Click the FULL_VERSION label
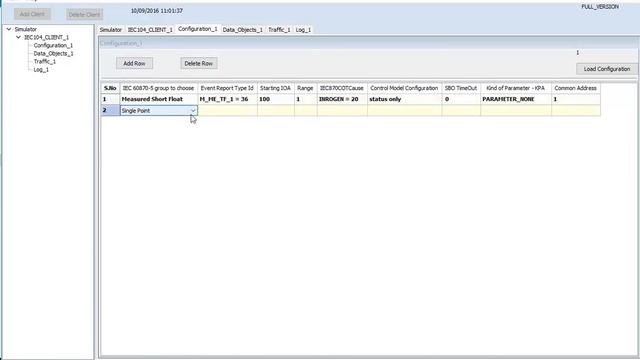Image resolution: width=640 pixels, height=360 pixels. pos(600,7)
